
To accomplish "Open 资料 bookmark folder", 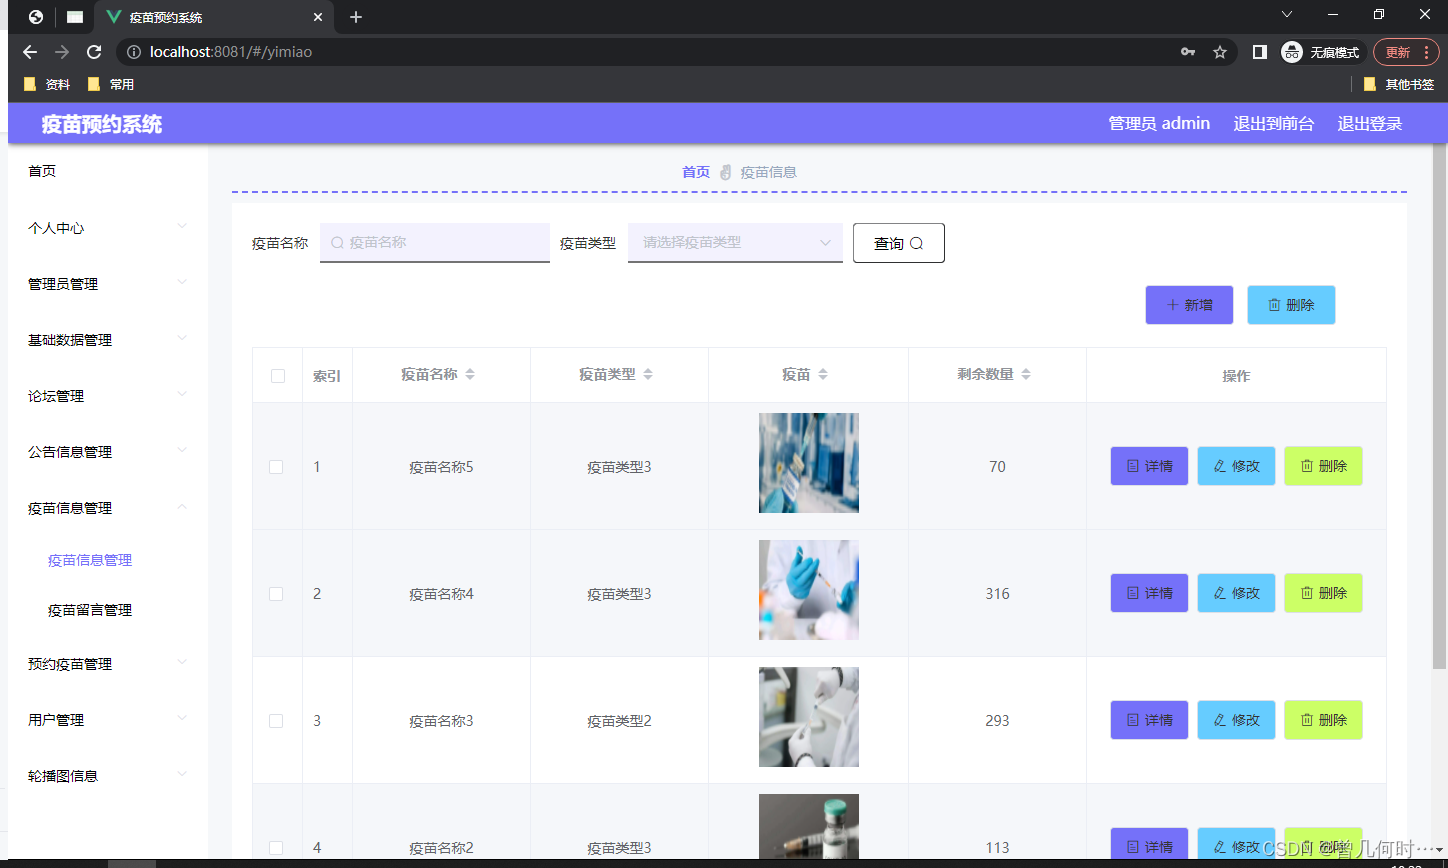I will 47,84.
